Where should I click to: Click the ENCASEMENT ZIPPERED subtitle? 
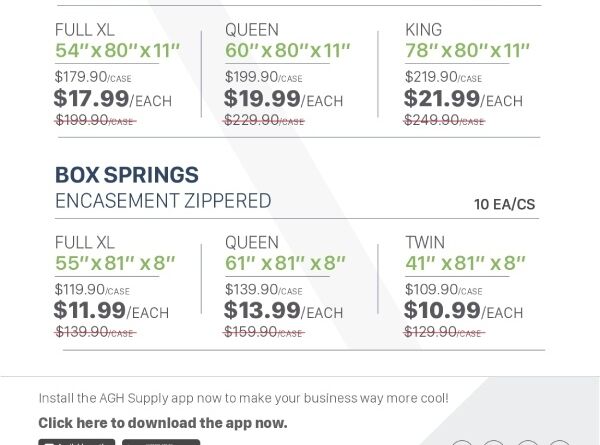(163, 201)
